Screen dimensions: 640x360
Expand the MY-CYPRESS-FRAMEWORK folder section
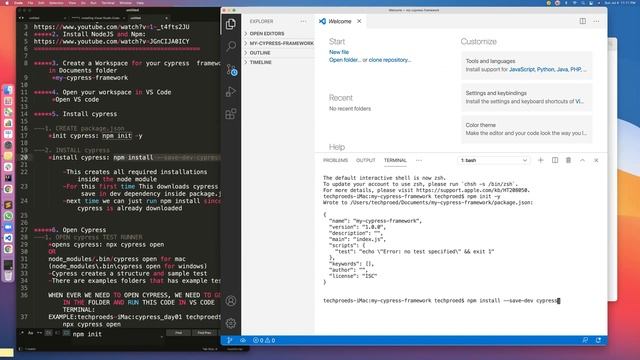[x=279, y=43]
